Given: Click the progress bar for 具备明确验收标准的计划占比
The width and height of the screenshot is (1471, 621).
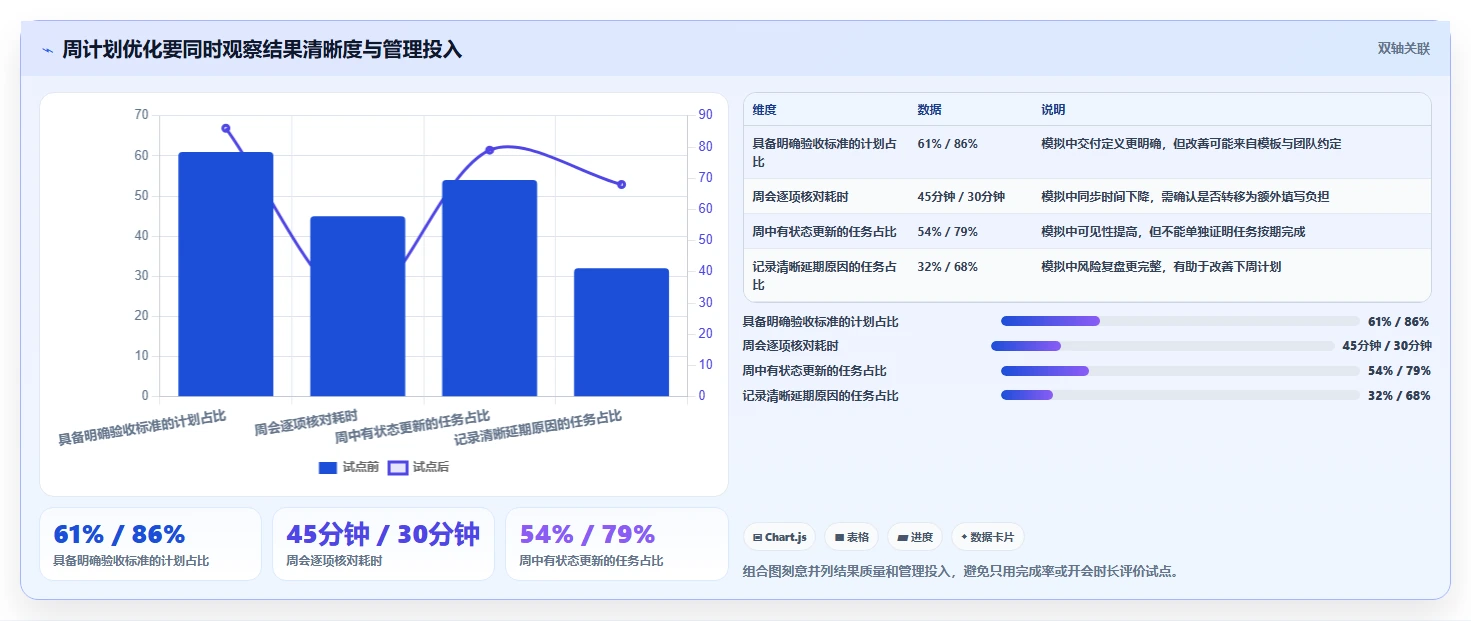Looking at the screenshot, I should 1180,321.
